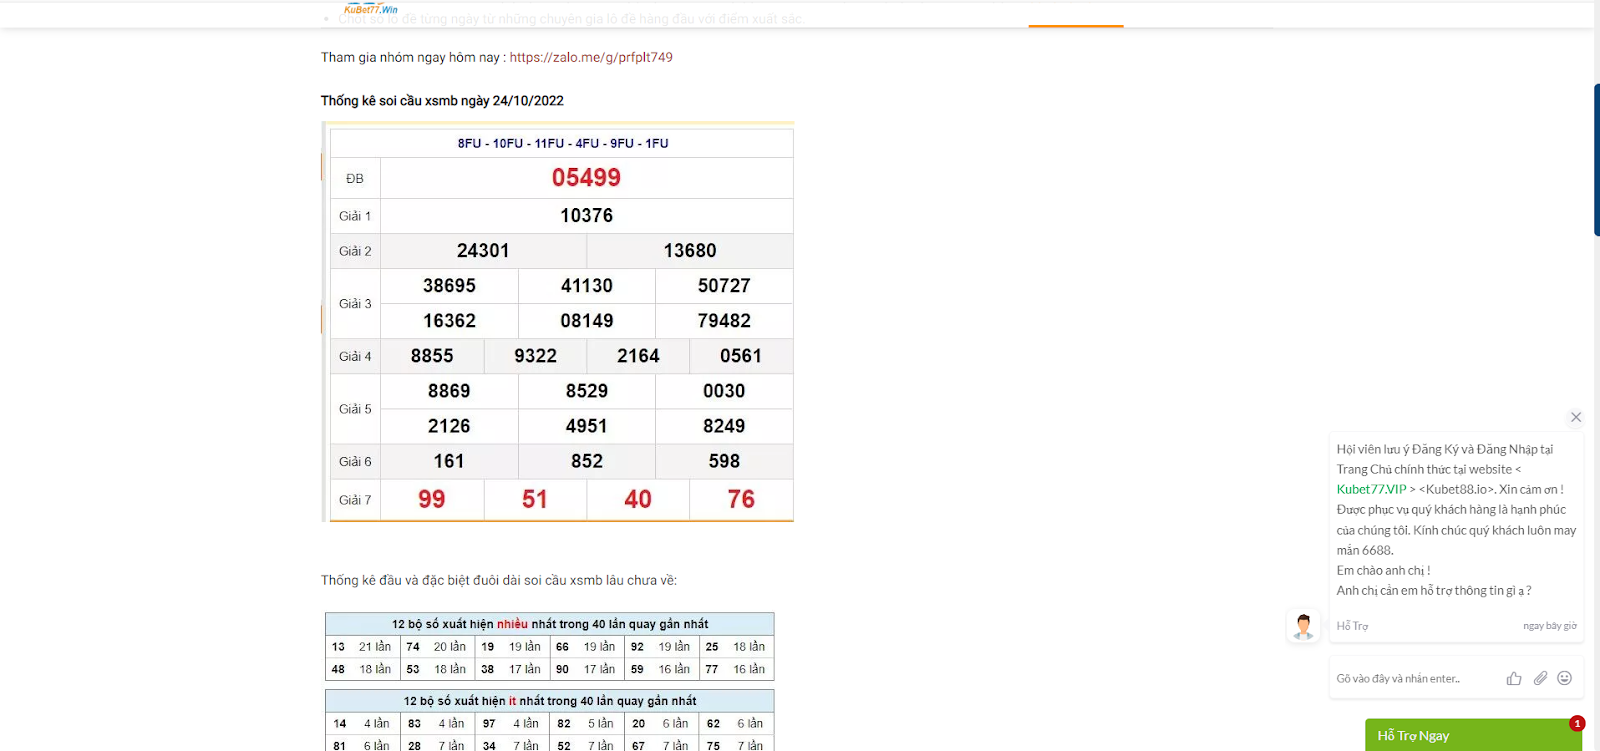Click the '12 bộ số xuất hiện nhiều nhất' table header

pyautogui.click(x=550, y=624)
